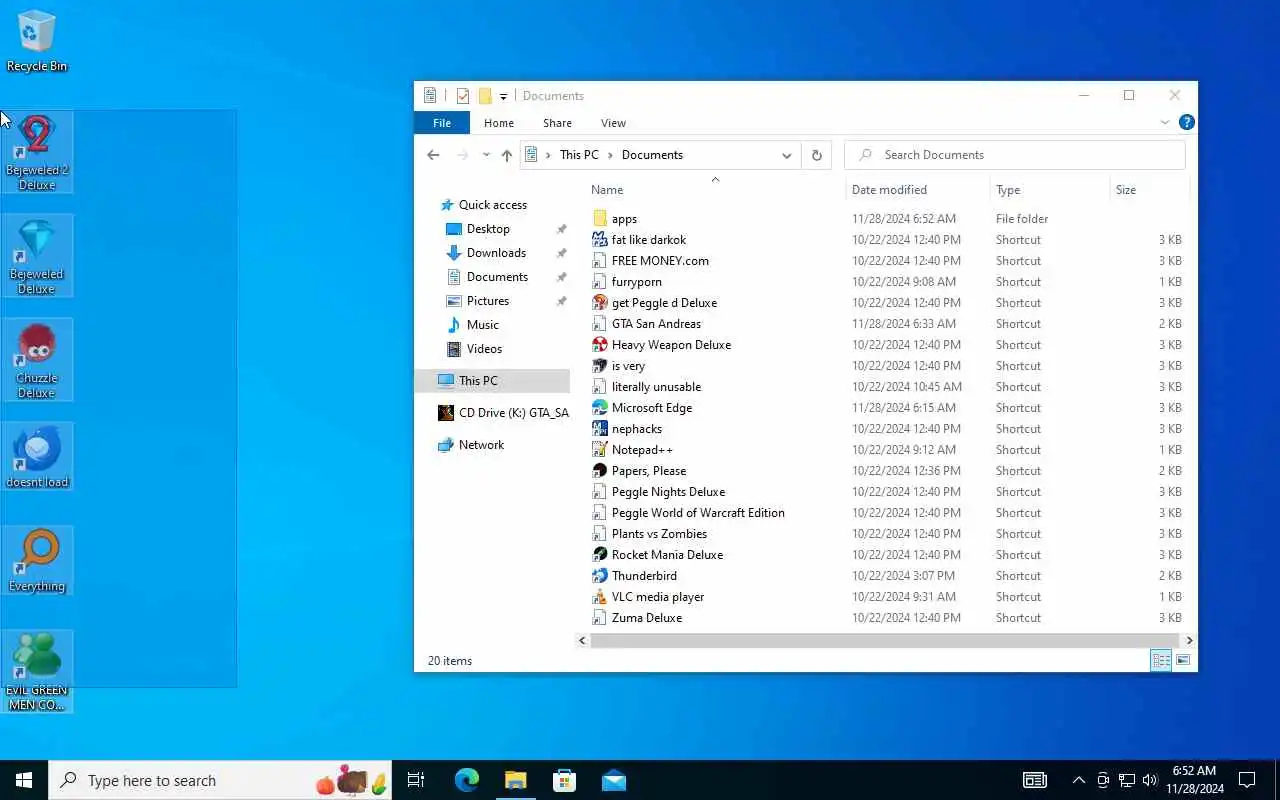This screenshot has width=1280, height=800.
Task: Click the 'is very' shortcut icon
Action: click(600, 365)
